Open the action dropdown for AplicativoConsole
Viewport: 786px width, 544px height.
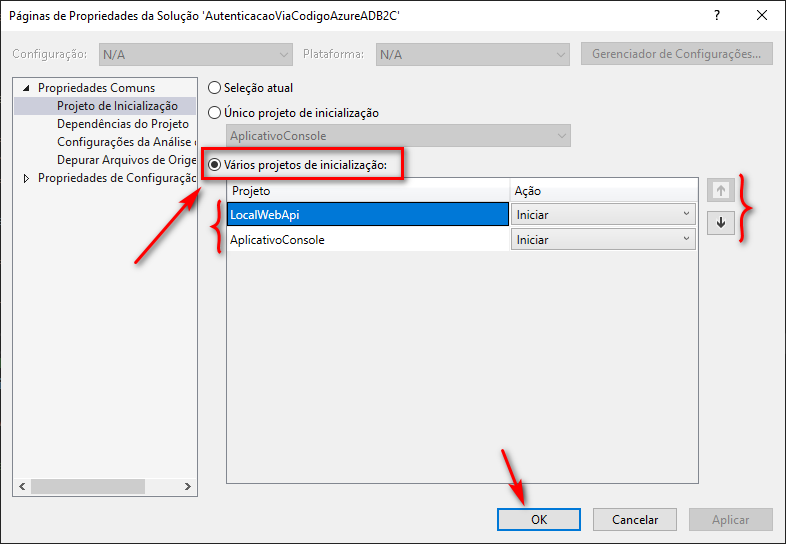click(x=603, y=240)
